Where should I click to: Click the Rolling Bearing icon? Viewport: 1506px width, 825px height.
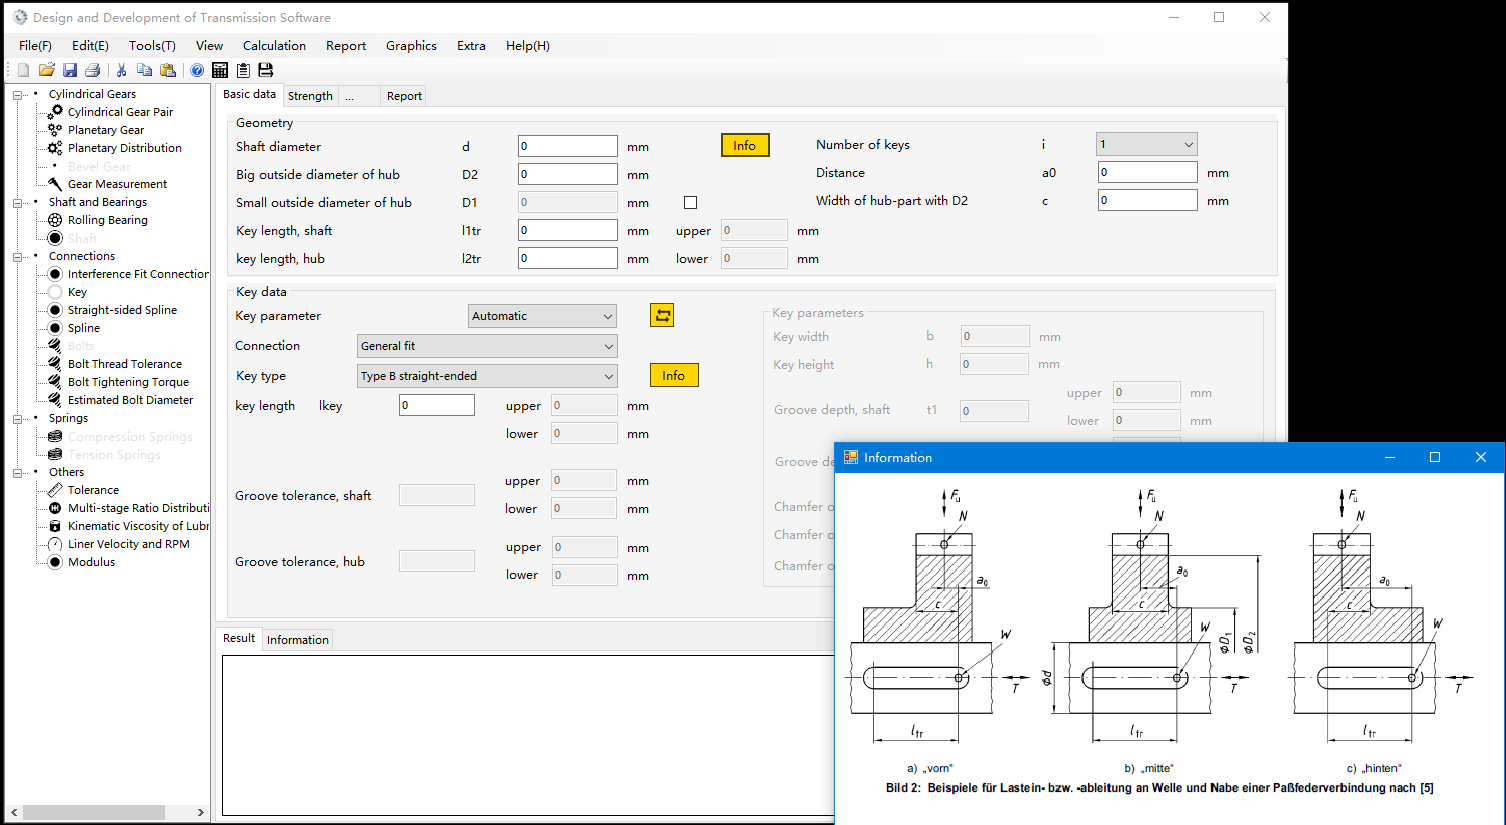click(x=55, y=220)
